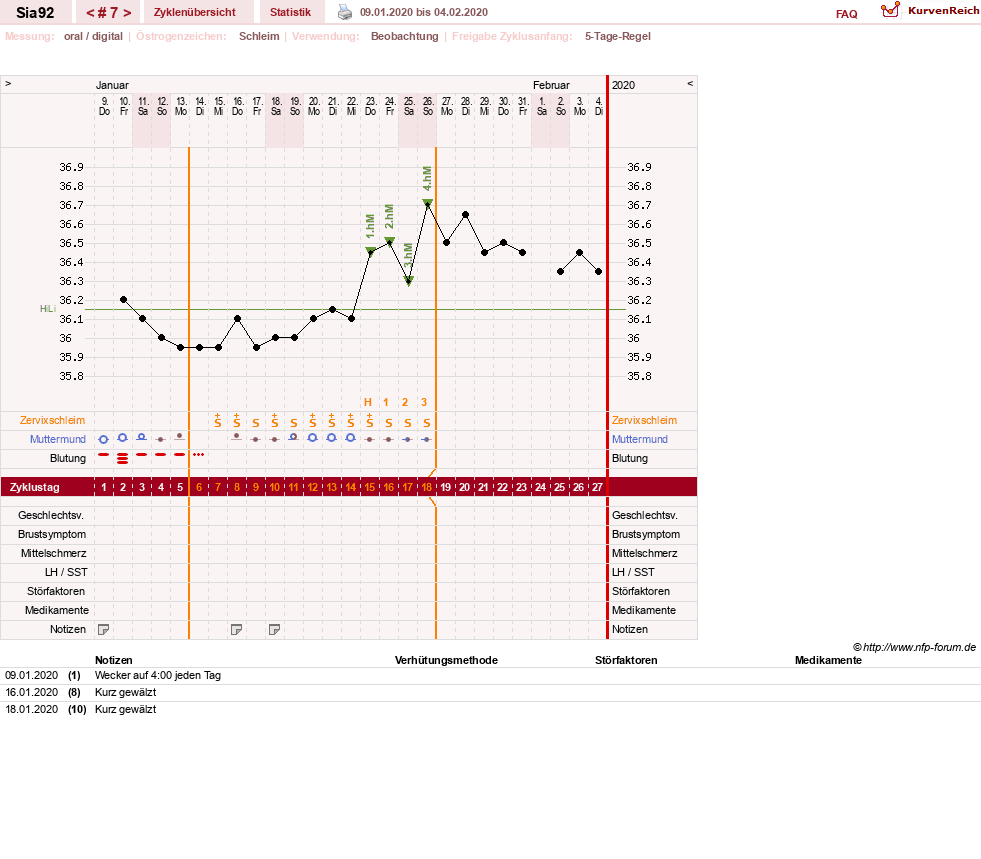Click the 3.hM temperature marker

(409, 281)
